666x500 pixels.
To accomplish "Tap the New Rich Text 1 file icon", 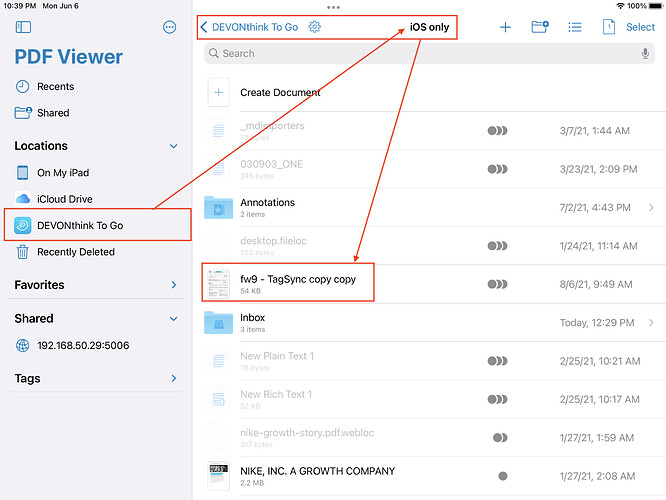I will tap(218, 399).
